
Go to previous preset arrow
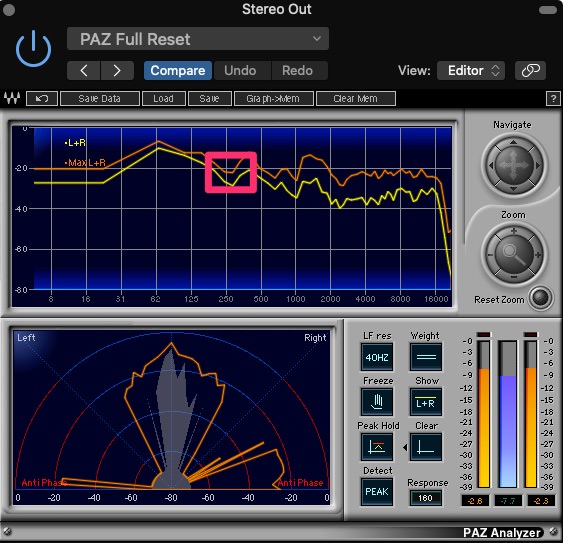pos(84,70)
